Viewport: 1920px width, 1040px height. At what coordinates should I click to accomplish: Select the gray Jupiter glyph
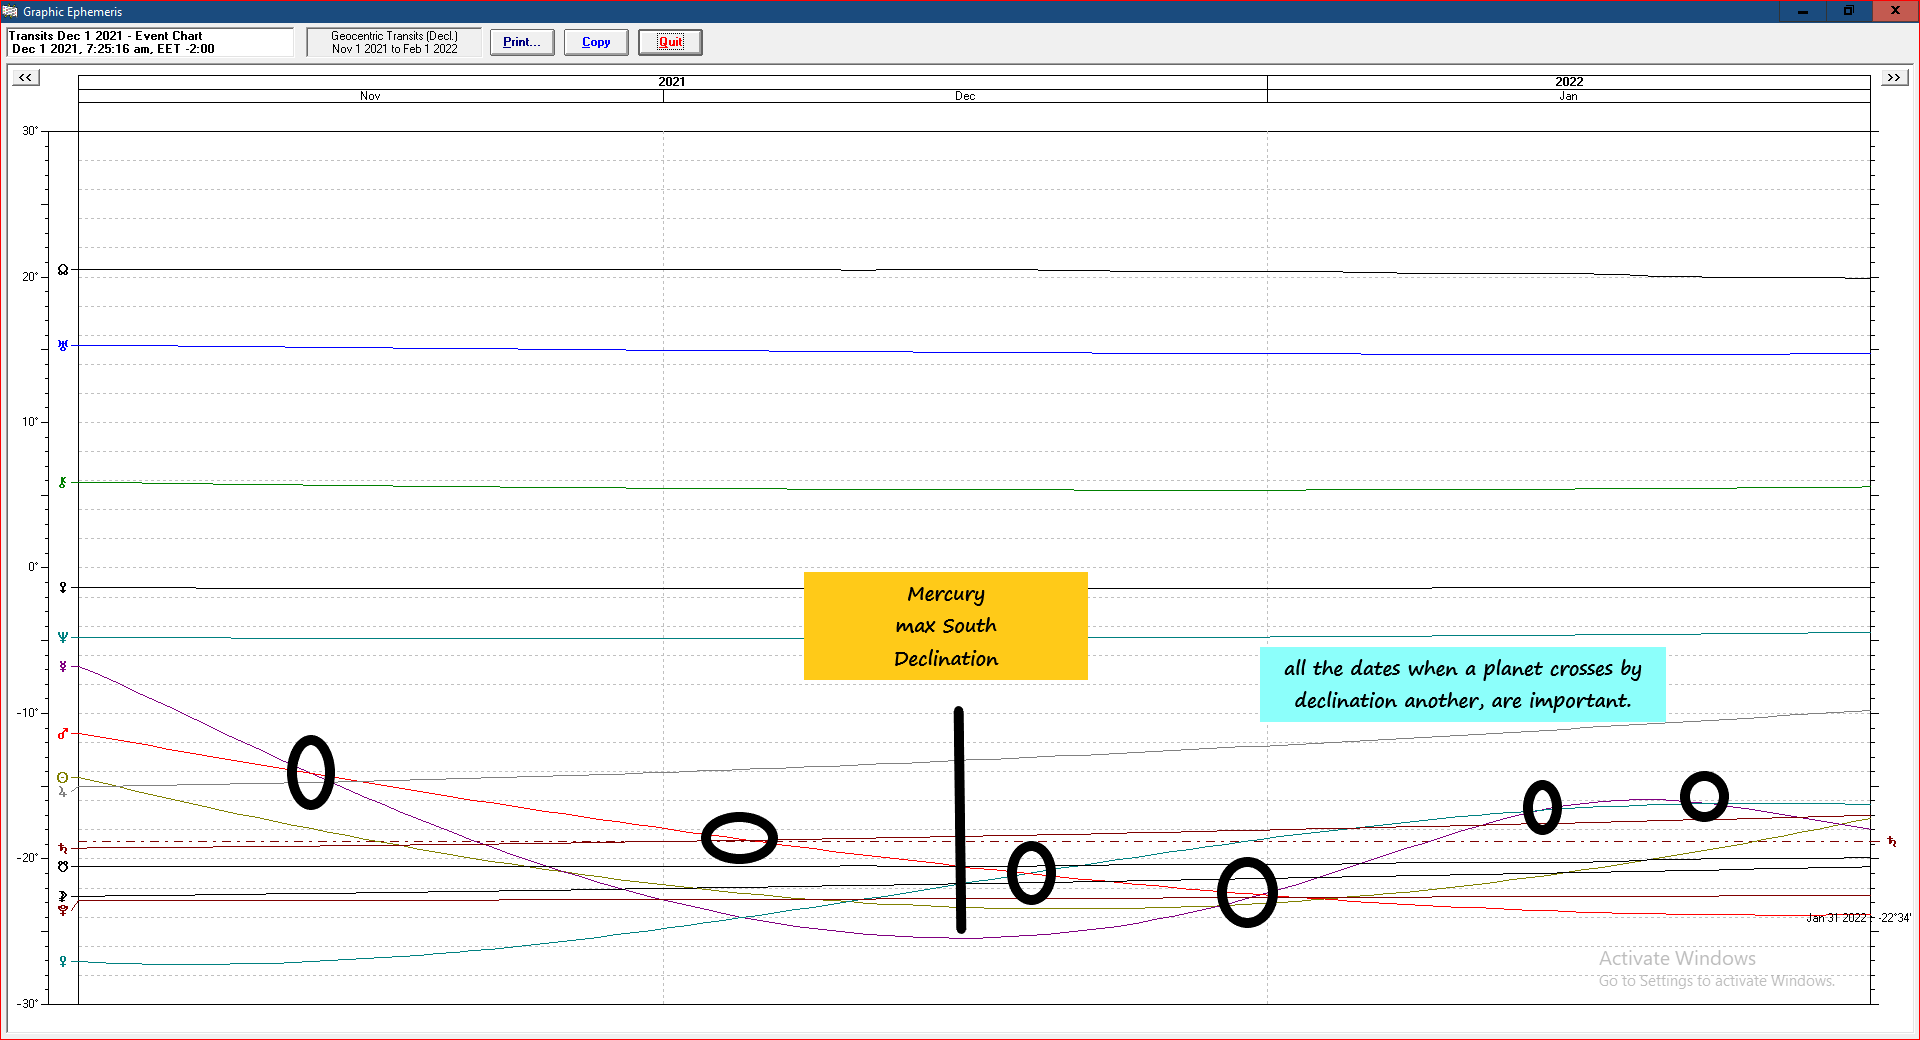tap(63, 791)
